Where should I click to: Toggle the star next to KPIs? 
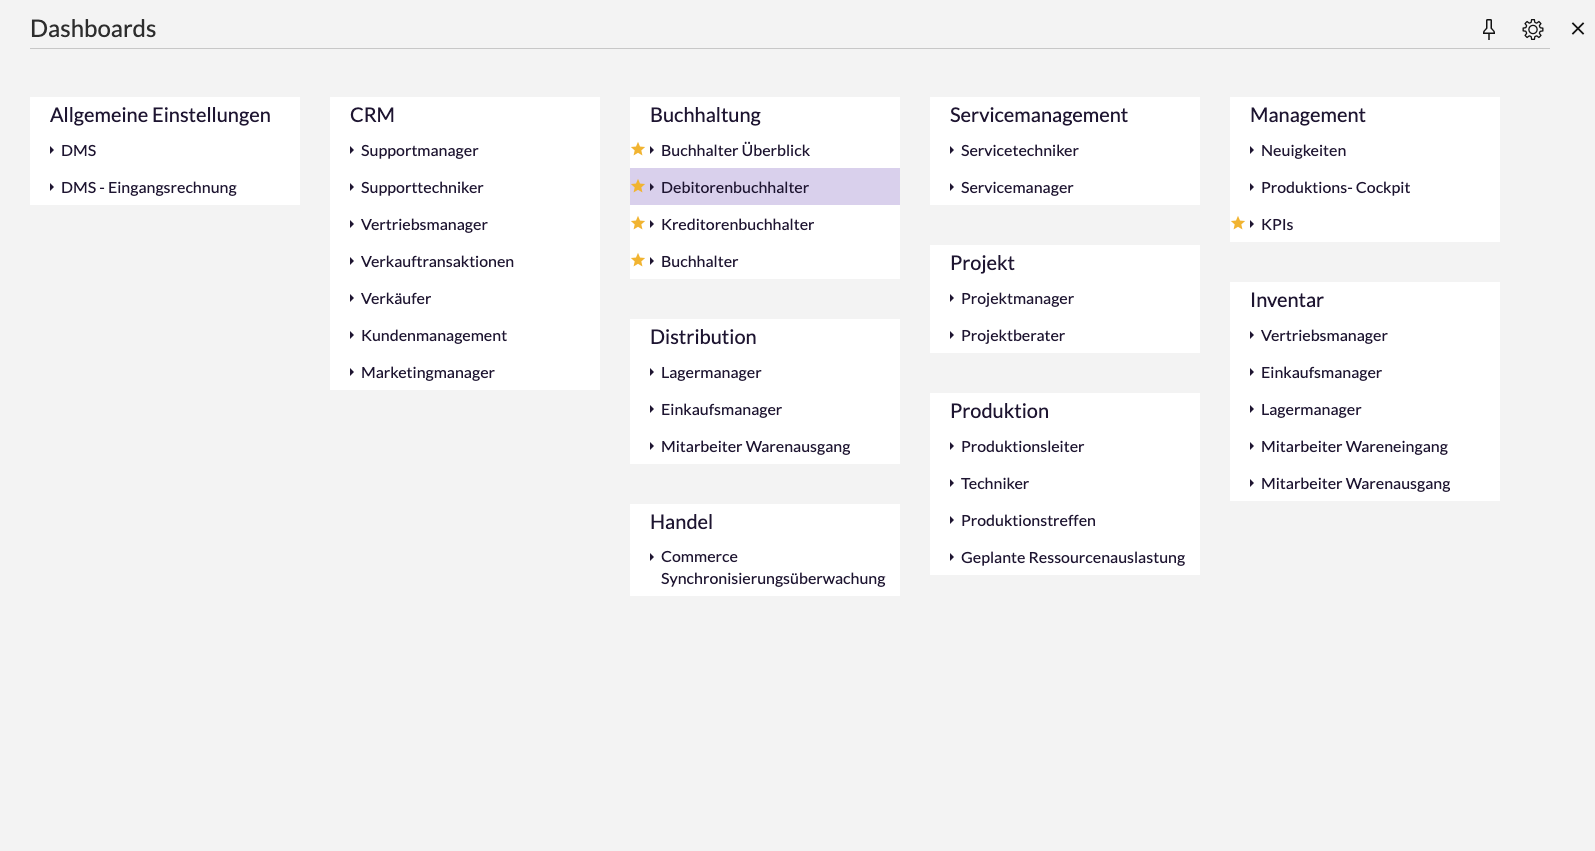[x=1238, y=224]
